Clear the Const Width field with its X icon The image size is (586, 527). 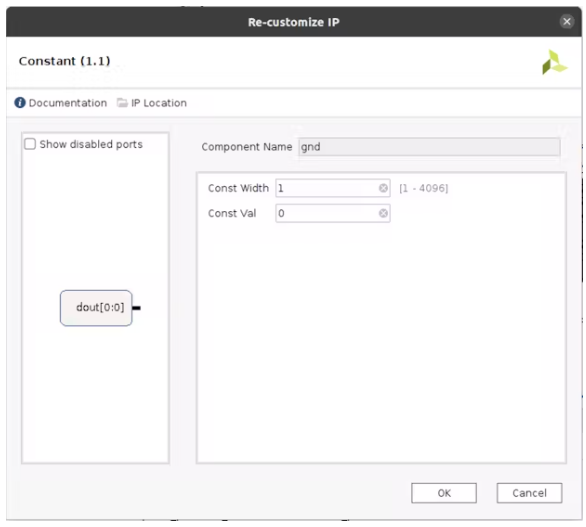pos(383,188)
